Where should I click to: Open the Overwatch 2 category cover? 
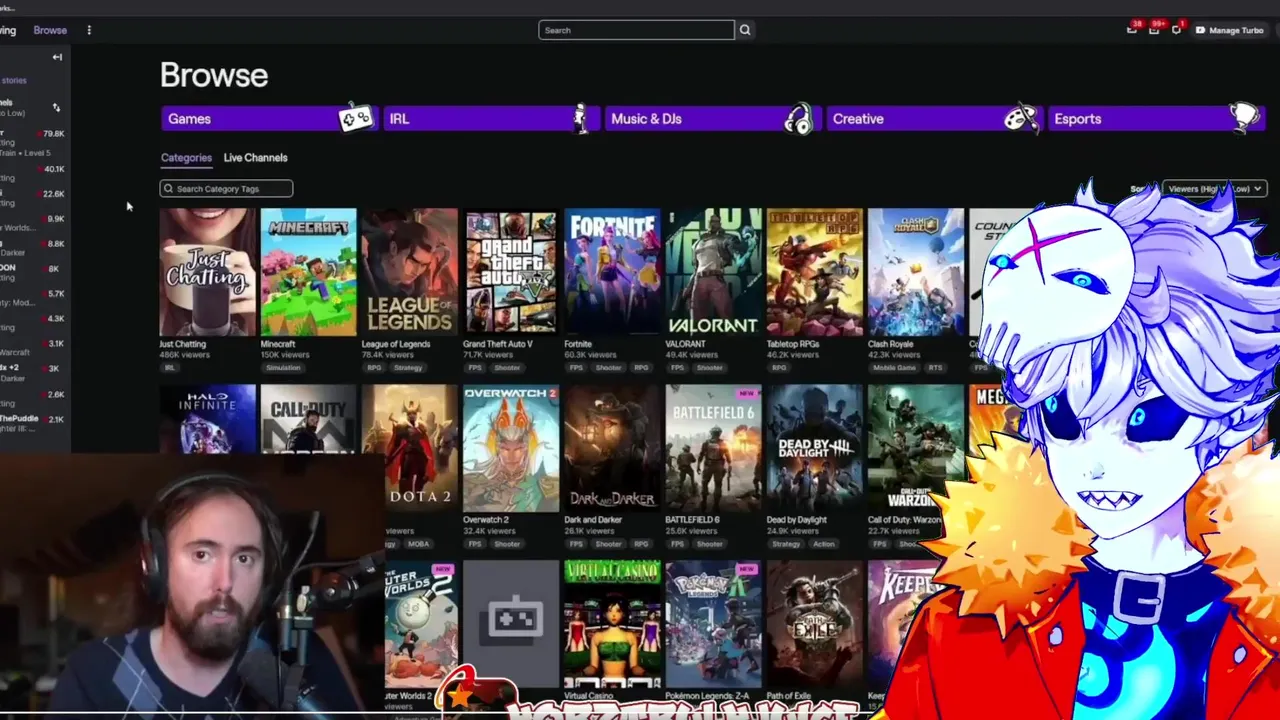tap(511, 448)
